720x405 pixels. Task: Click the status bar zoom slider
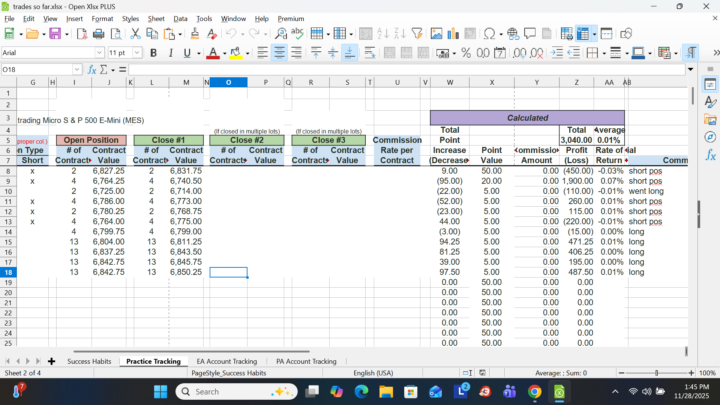point(656,373)
